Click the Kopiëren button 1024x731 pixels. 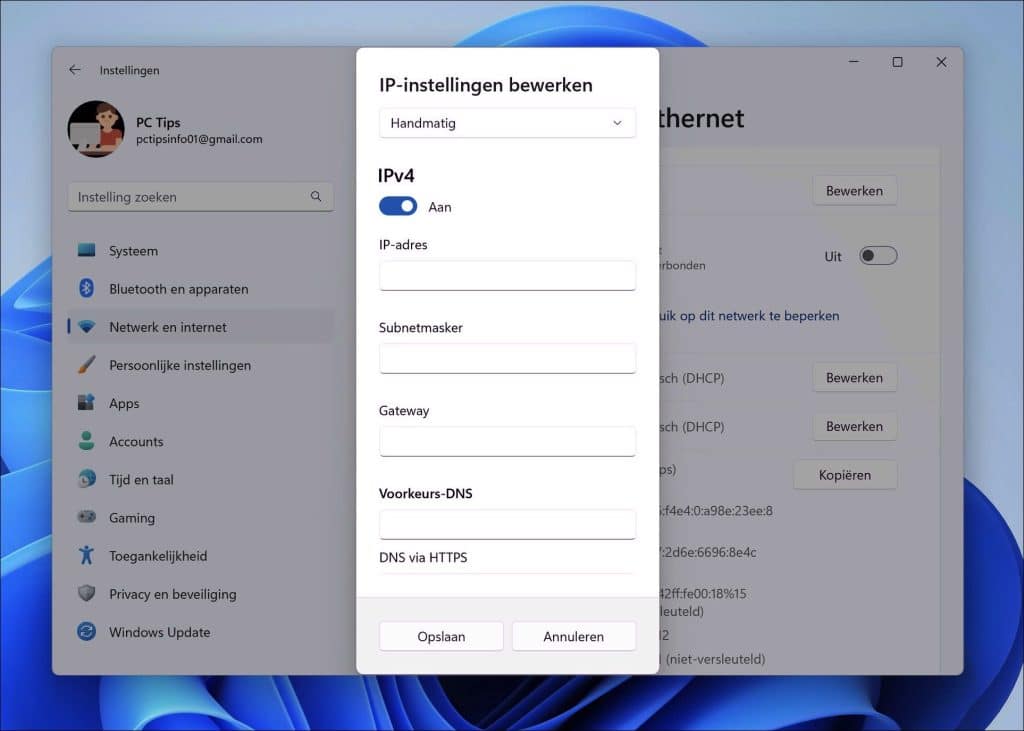pos(844,474)
